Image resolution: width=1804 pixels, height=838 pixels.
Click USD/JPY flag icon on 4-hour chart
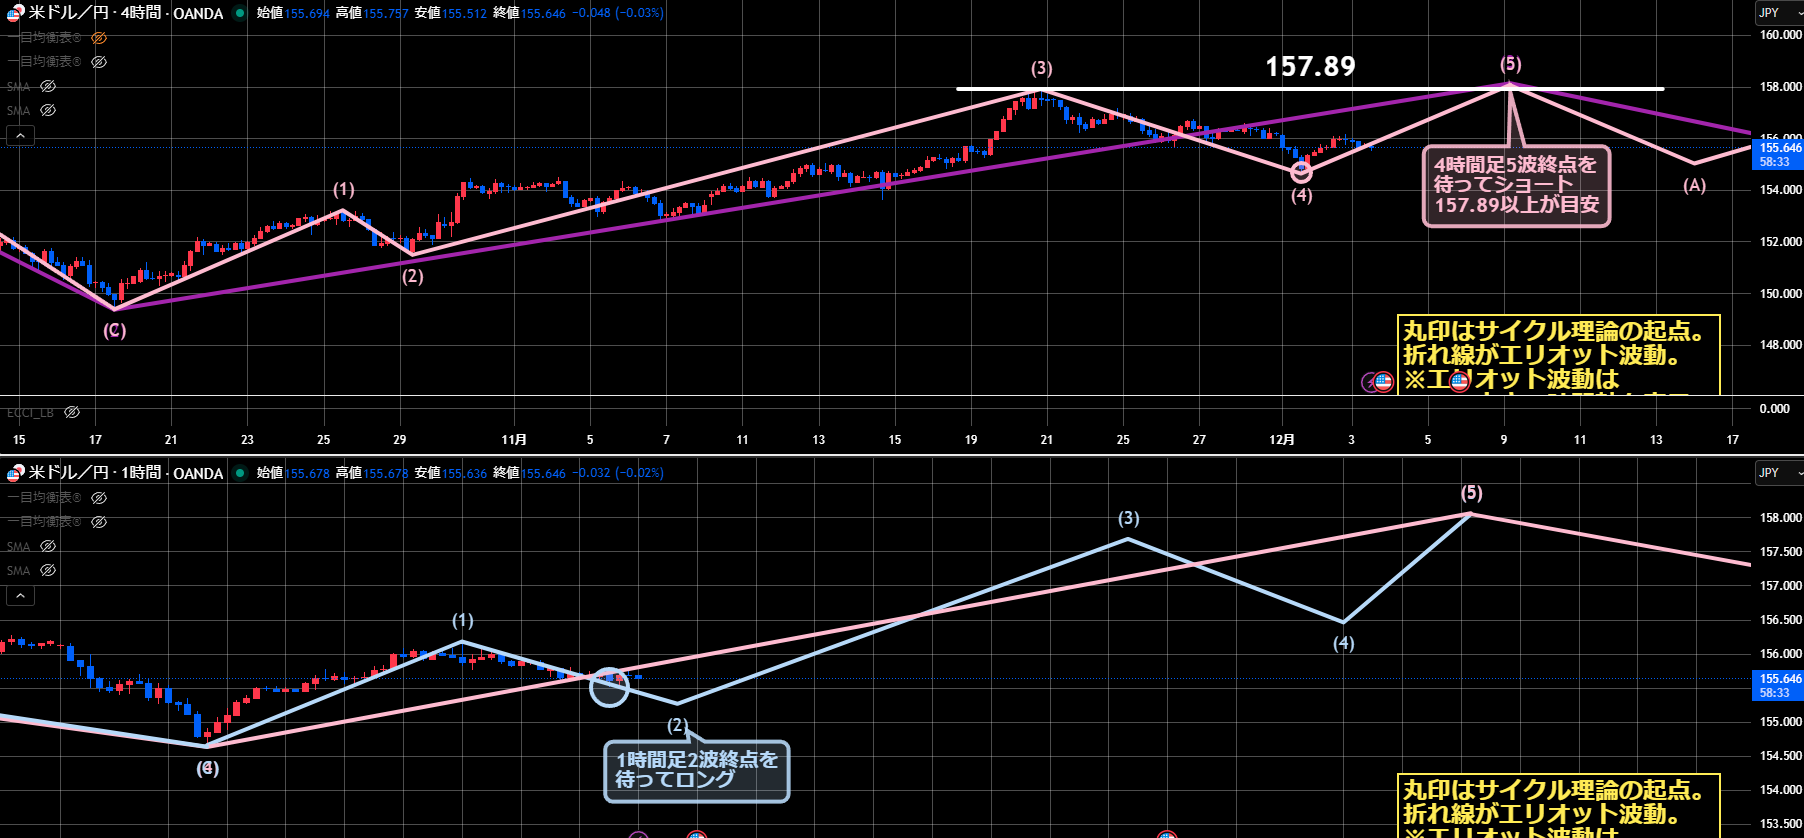coord(15,13)
